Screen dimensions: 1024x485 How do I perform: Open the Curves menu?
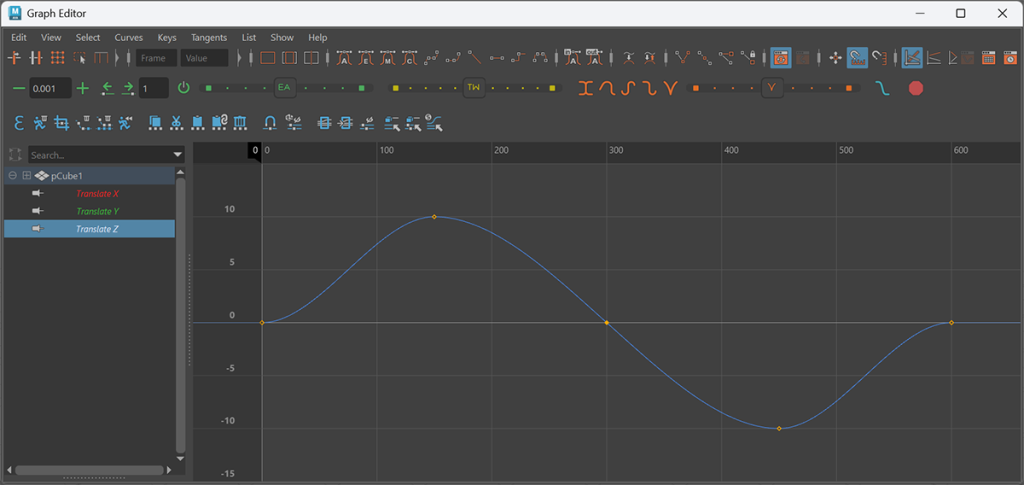128,37
